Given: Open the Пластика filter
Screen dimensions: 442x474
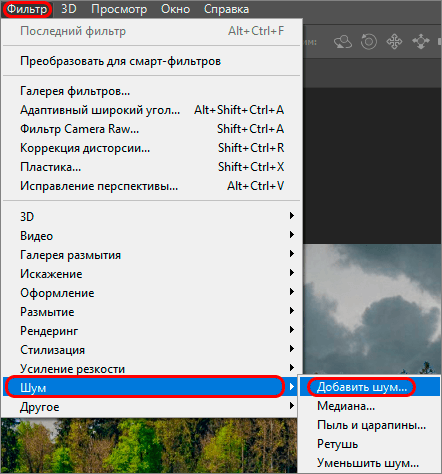Looking at the screenshot, I should pyautogui.click(x=152, y=167).
